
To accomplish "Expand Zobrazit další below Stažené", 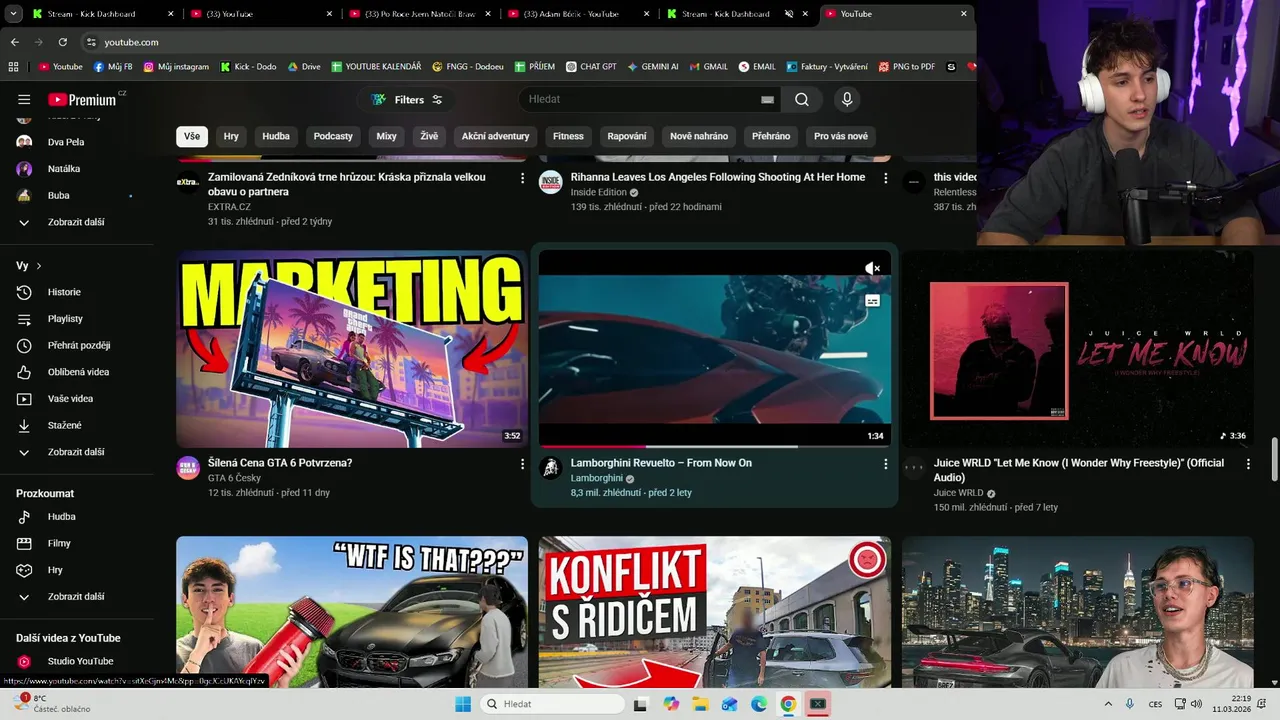I will coord(74,452).
